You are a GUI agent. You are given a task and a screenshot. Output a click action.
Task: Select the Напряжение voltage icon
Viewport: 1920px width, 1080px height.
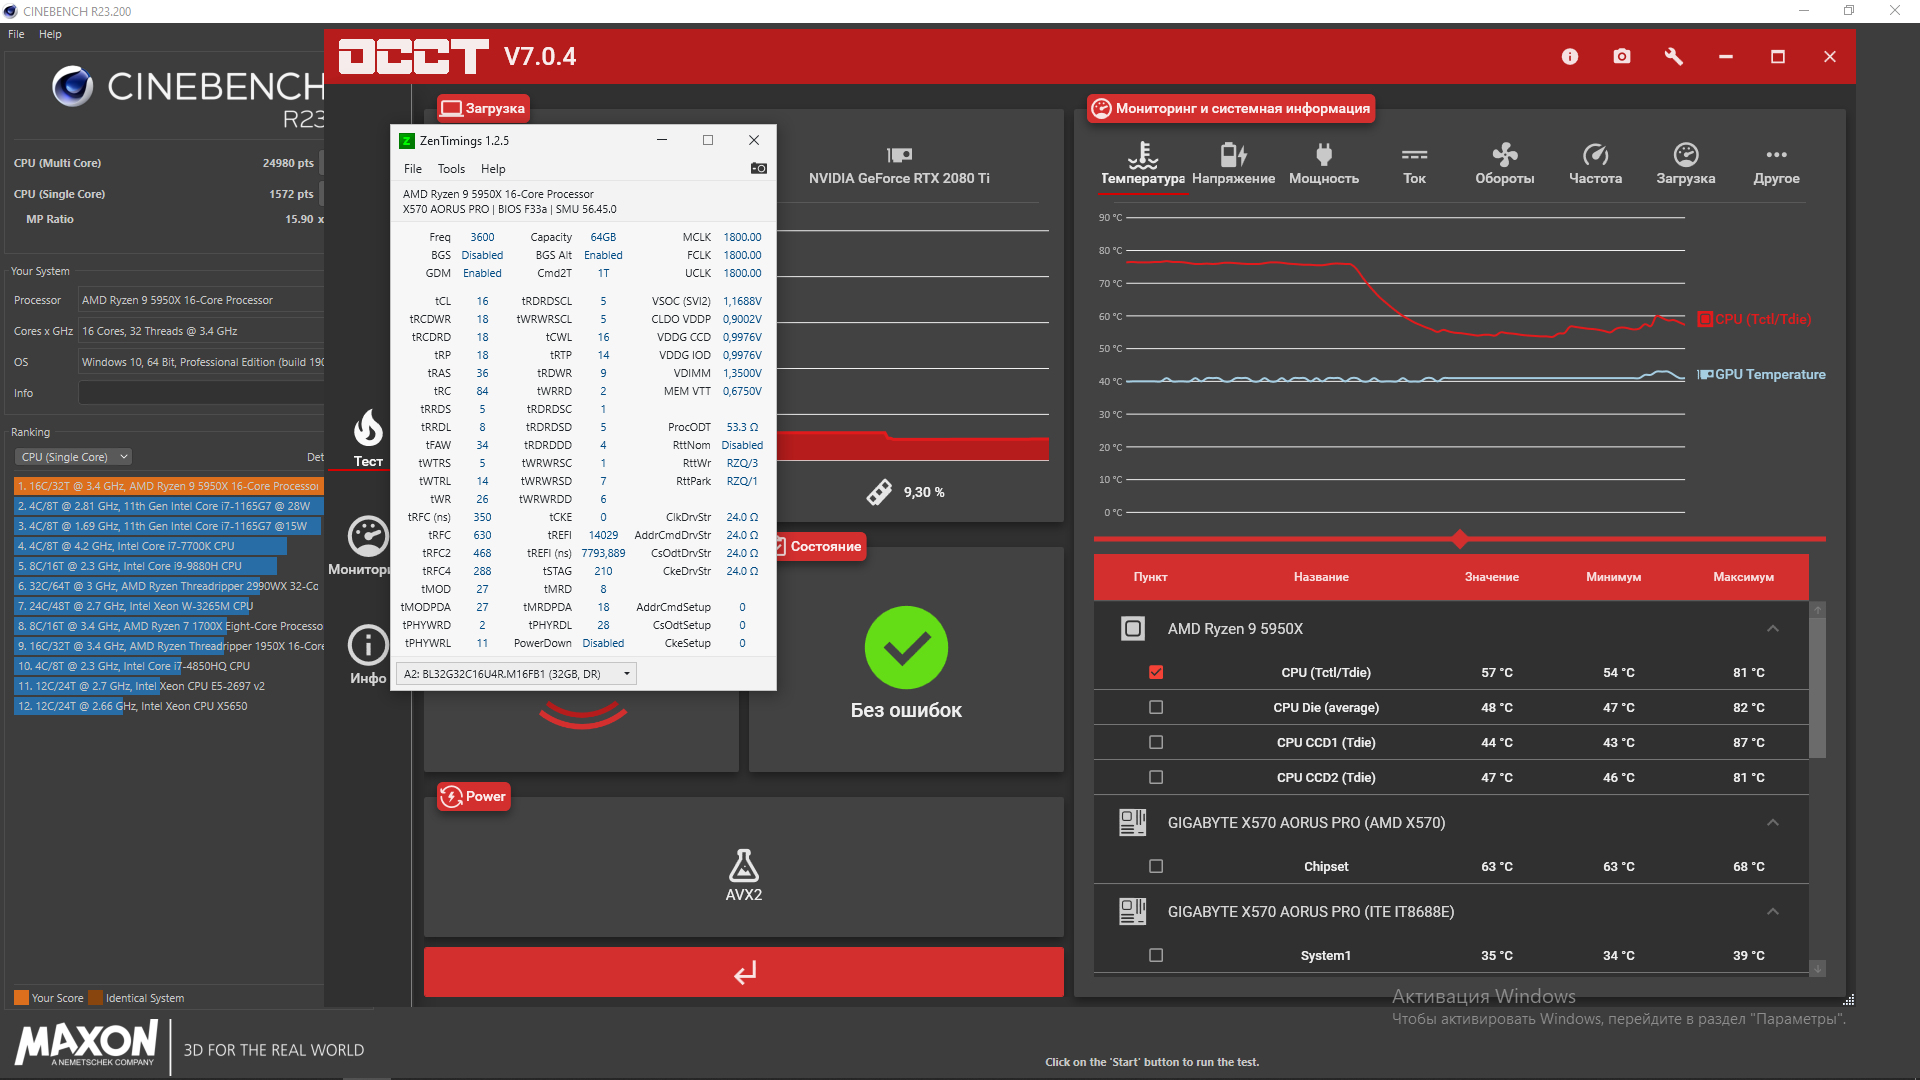pyautogui.click(x=1233, y=155)
